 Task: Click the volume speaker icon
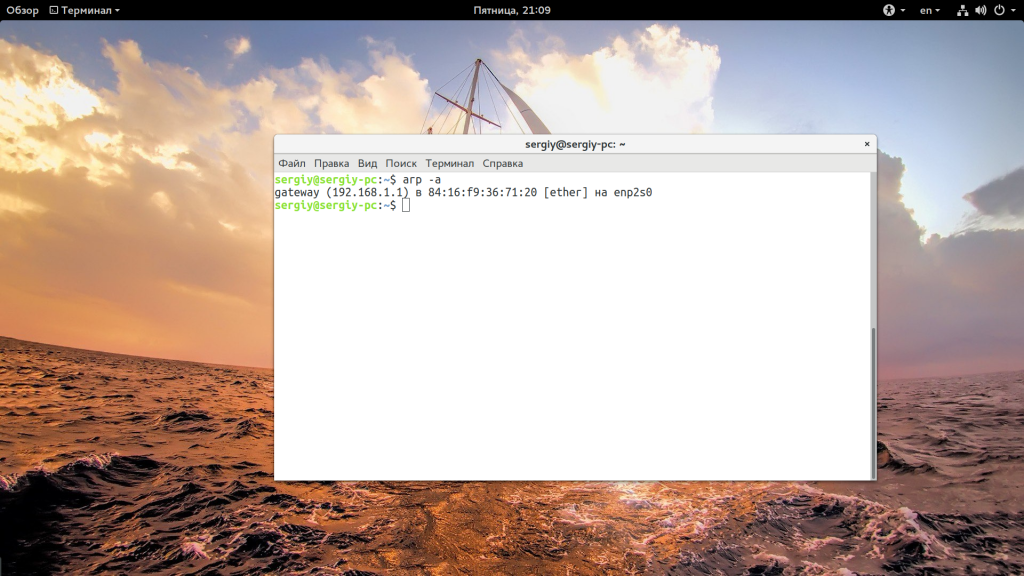[x=980, y=10]
